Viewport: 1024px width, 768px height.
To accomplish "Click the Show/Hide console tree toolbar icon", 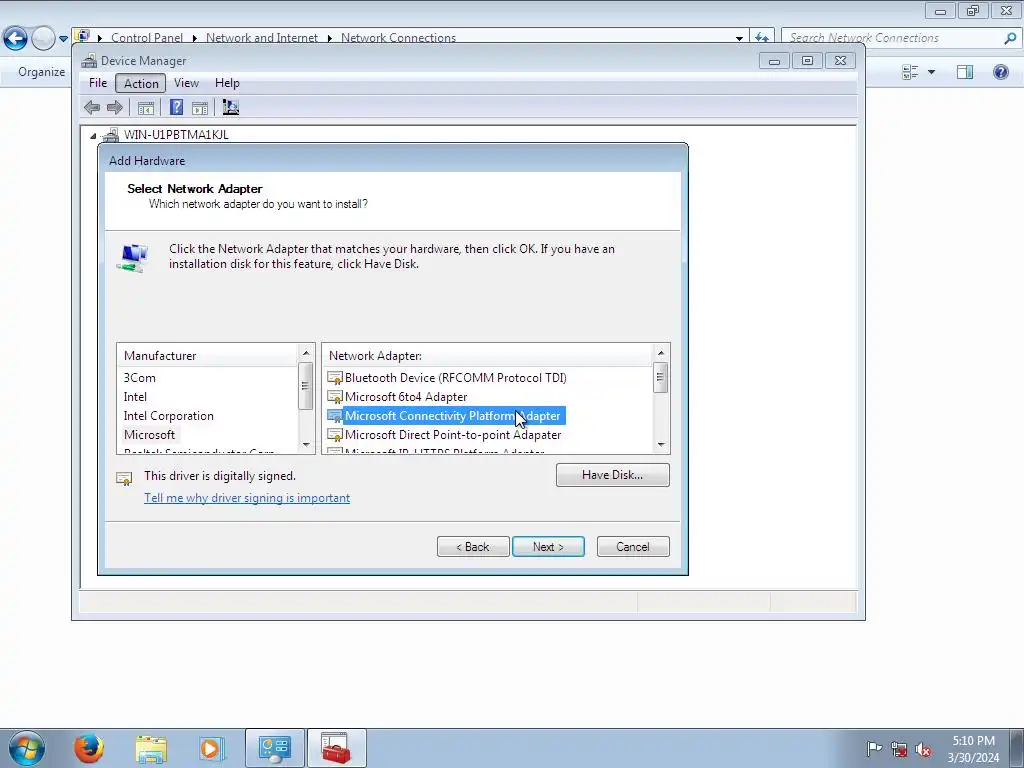I will click(x=146, y=108).
